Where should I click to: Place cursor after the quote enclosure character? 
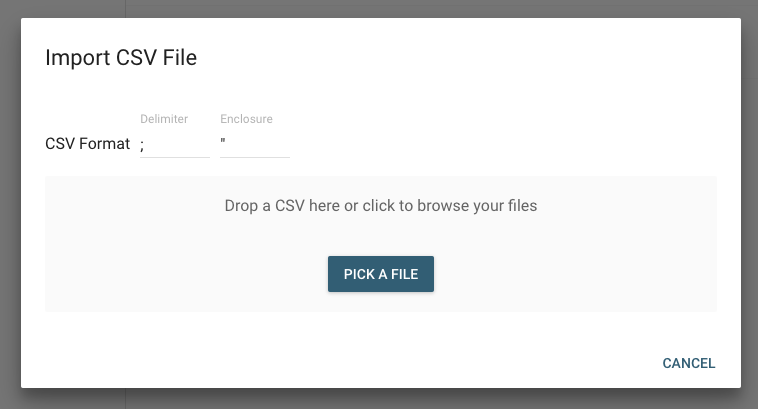click(x=227, y=142)
